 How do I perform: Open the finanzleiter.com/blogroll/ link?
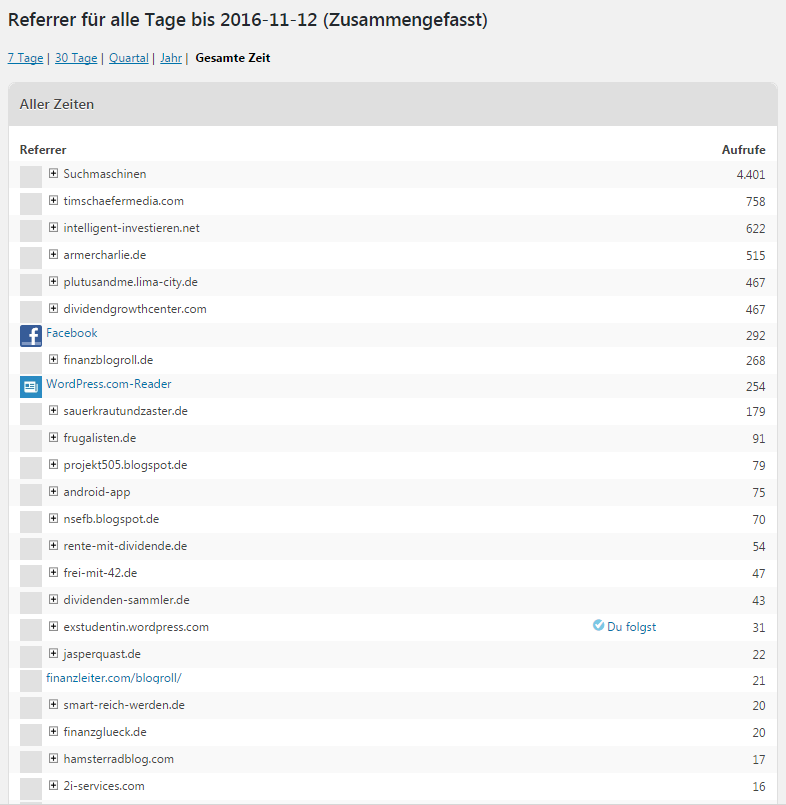113,678
